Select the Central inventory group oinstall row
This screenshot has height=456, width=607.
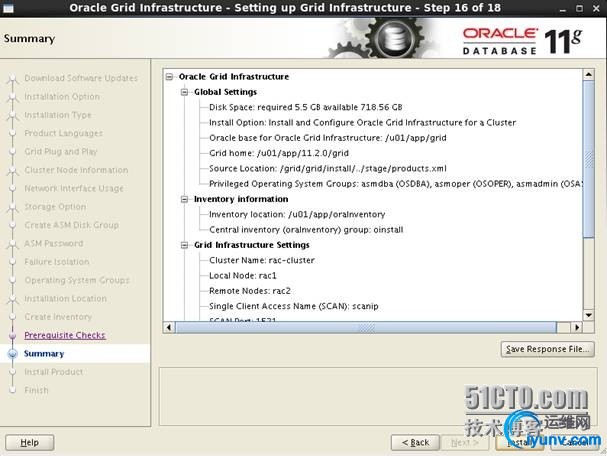tap(306, 230)
